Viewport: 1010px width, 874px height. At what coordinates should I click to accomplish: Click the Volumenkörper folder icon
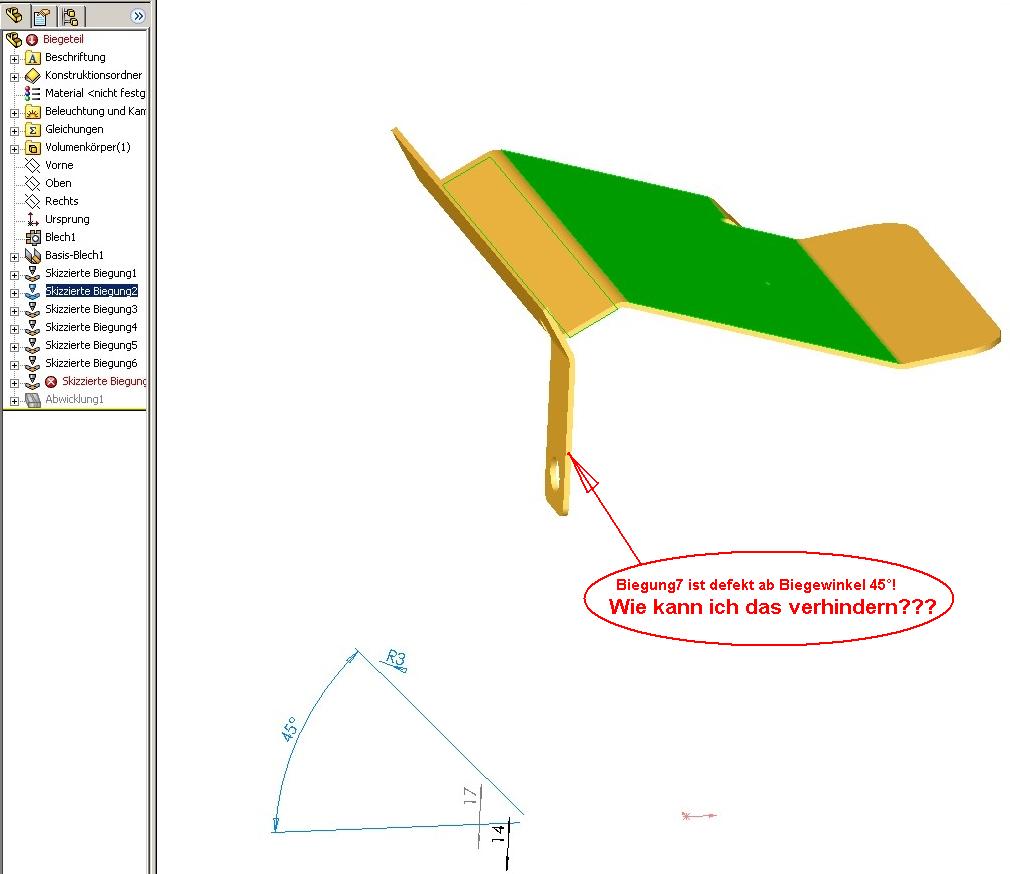pos(32,148)
